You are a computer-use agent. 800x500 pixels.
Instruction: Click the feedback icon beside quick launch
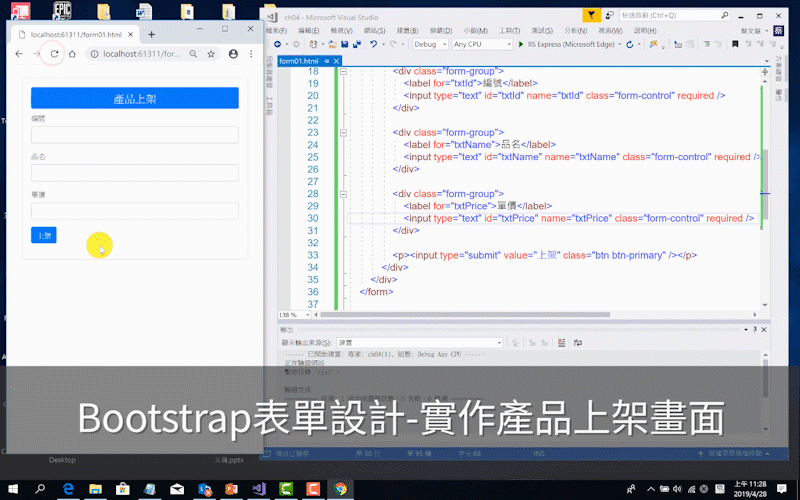[609, 15]
